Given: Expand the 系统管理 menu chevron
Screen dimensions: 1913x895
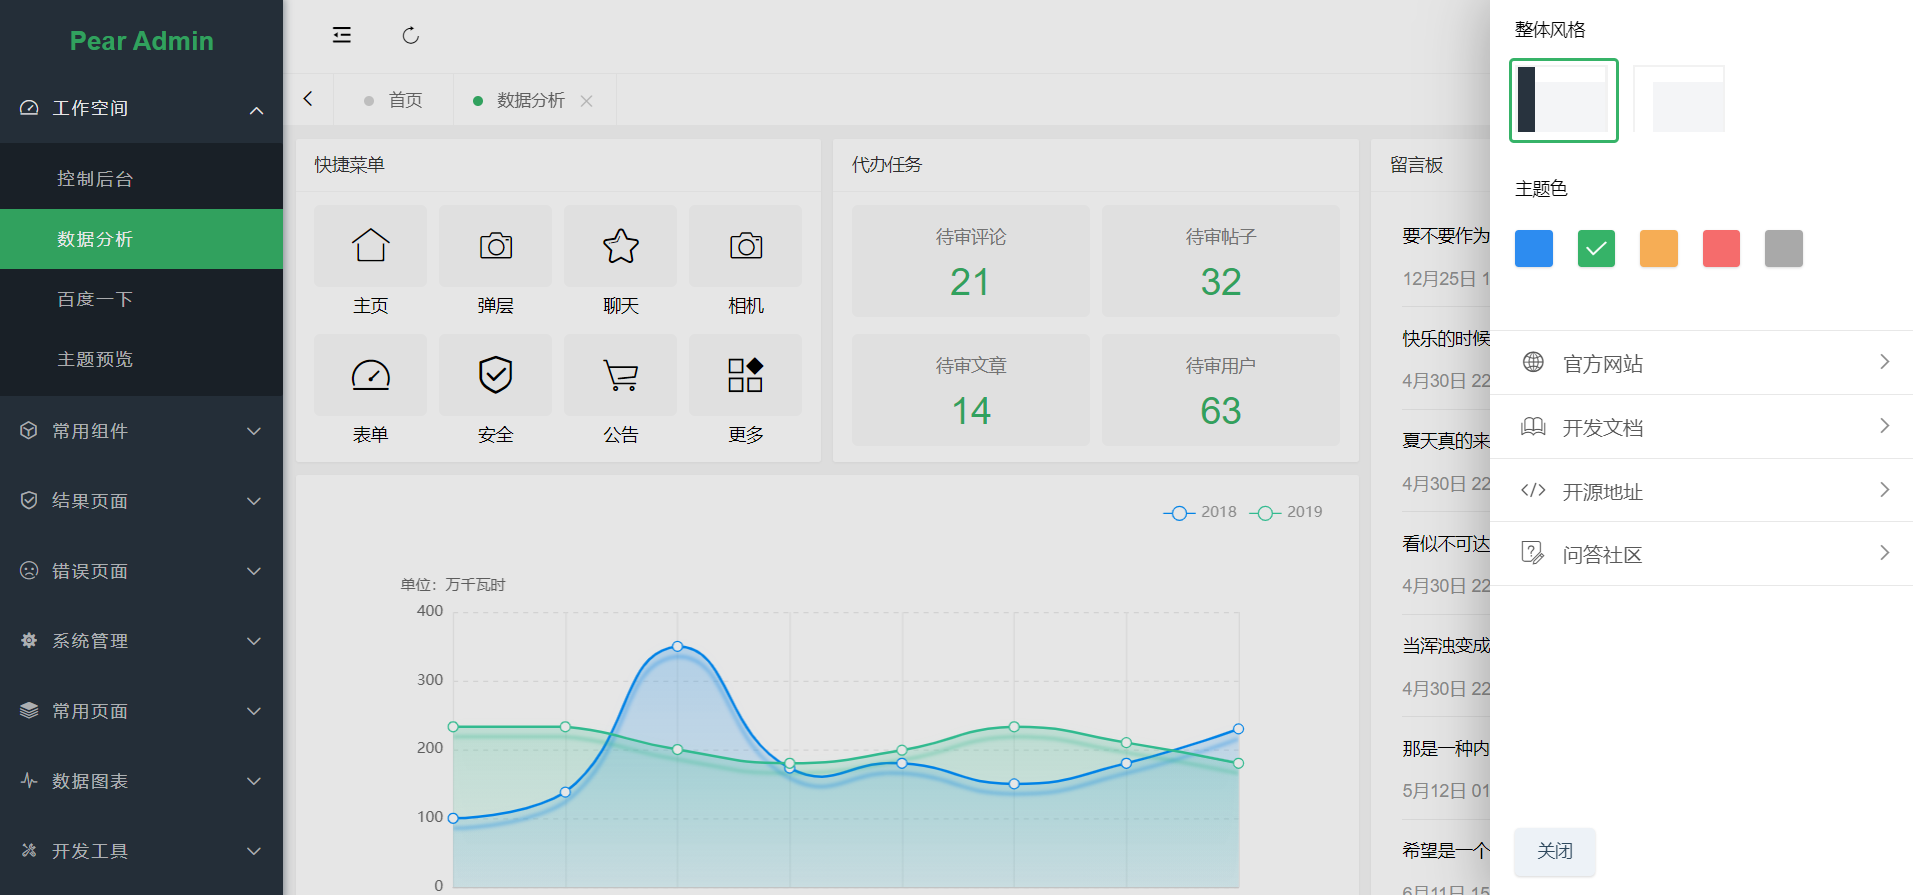Looking at the screenshot, I should pyautogui.click(x=254, y=641).
